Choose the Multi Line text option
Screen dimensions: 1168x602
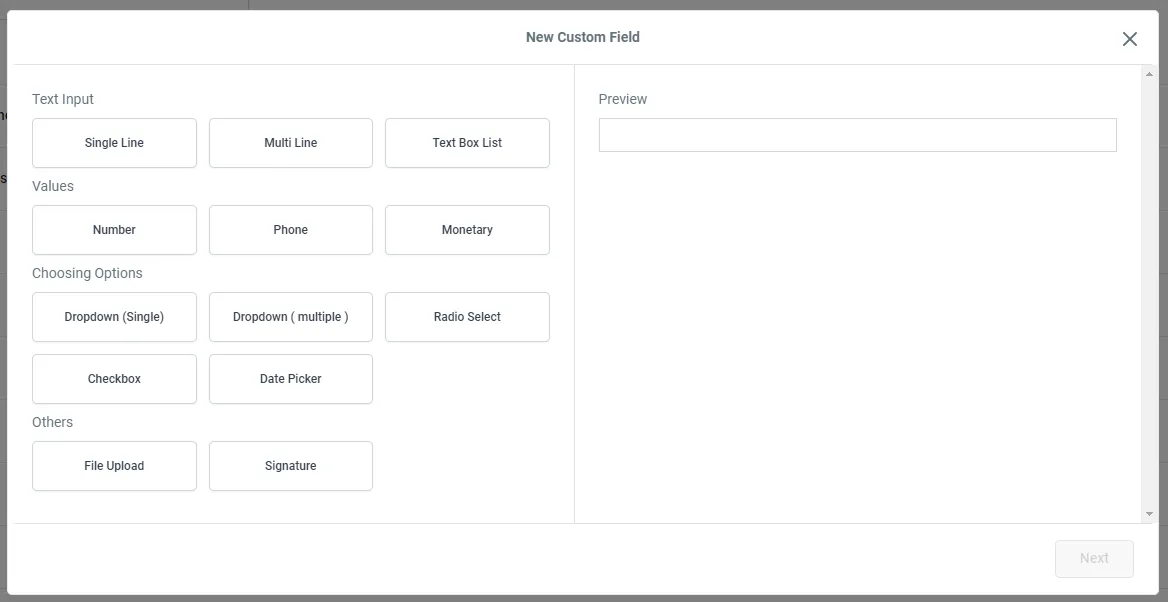pyautogui.click(x=290, y=143)
